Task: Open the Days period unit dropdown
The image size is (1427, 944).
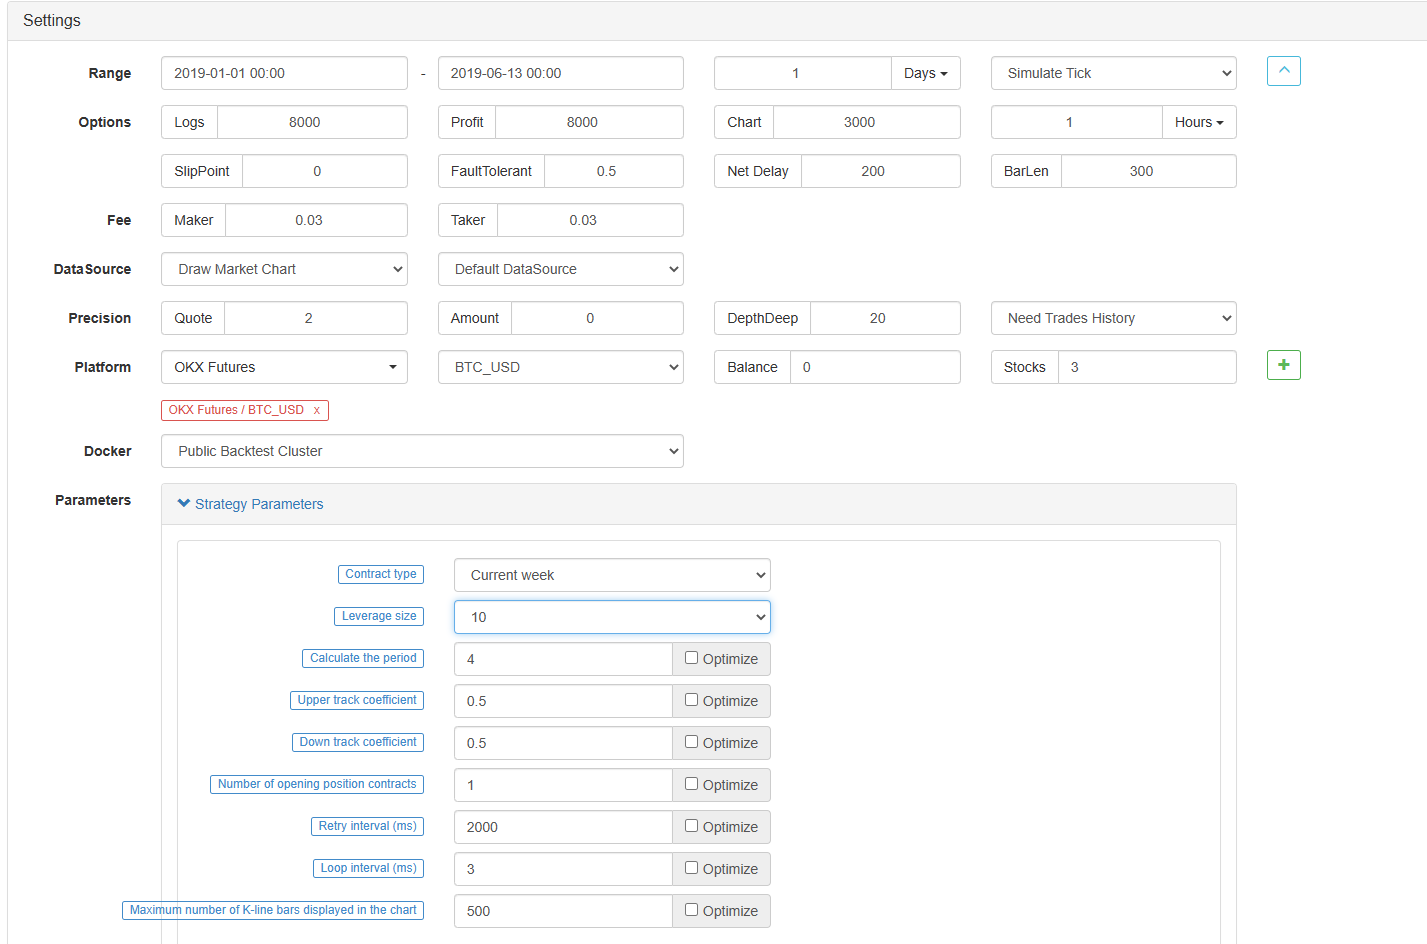Action: pos(925,73)
